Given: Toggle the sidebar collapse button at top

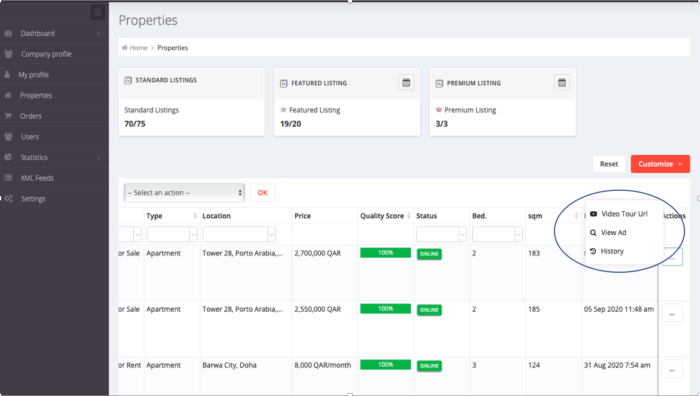Looking at the screenshot, I should tap(98, 12).
